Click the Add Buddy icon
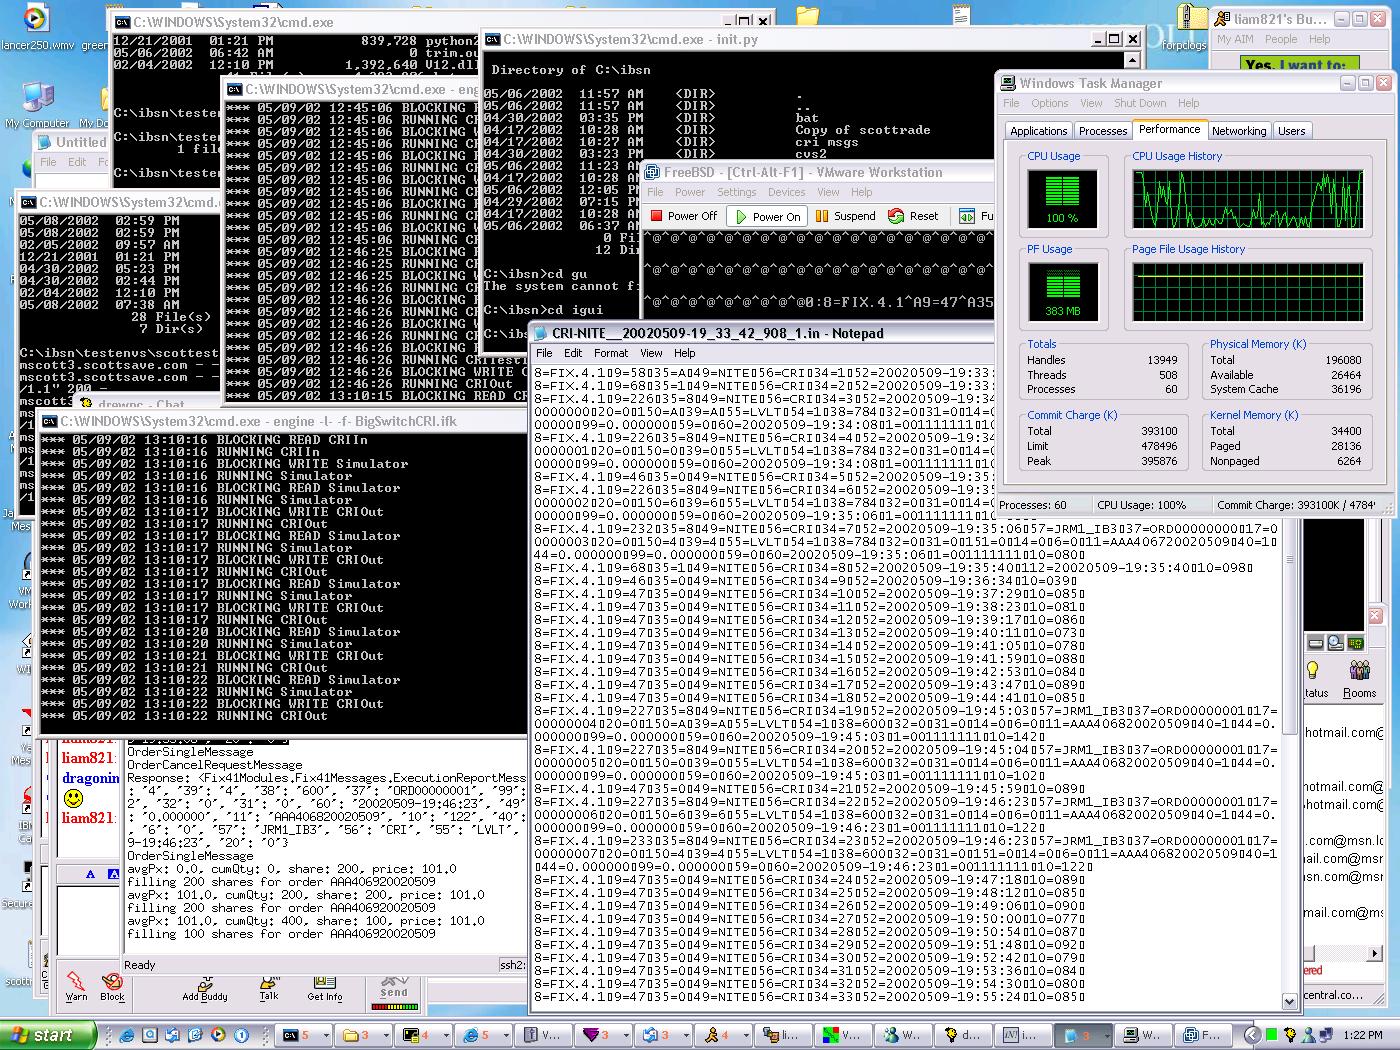 point(205,986)
